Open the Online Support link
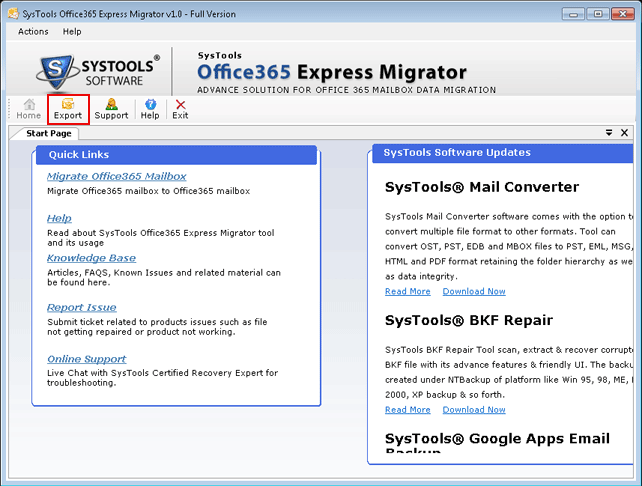 click(87, 359)
